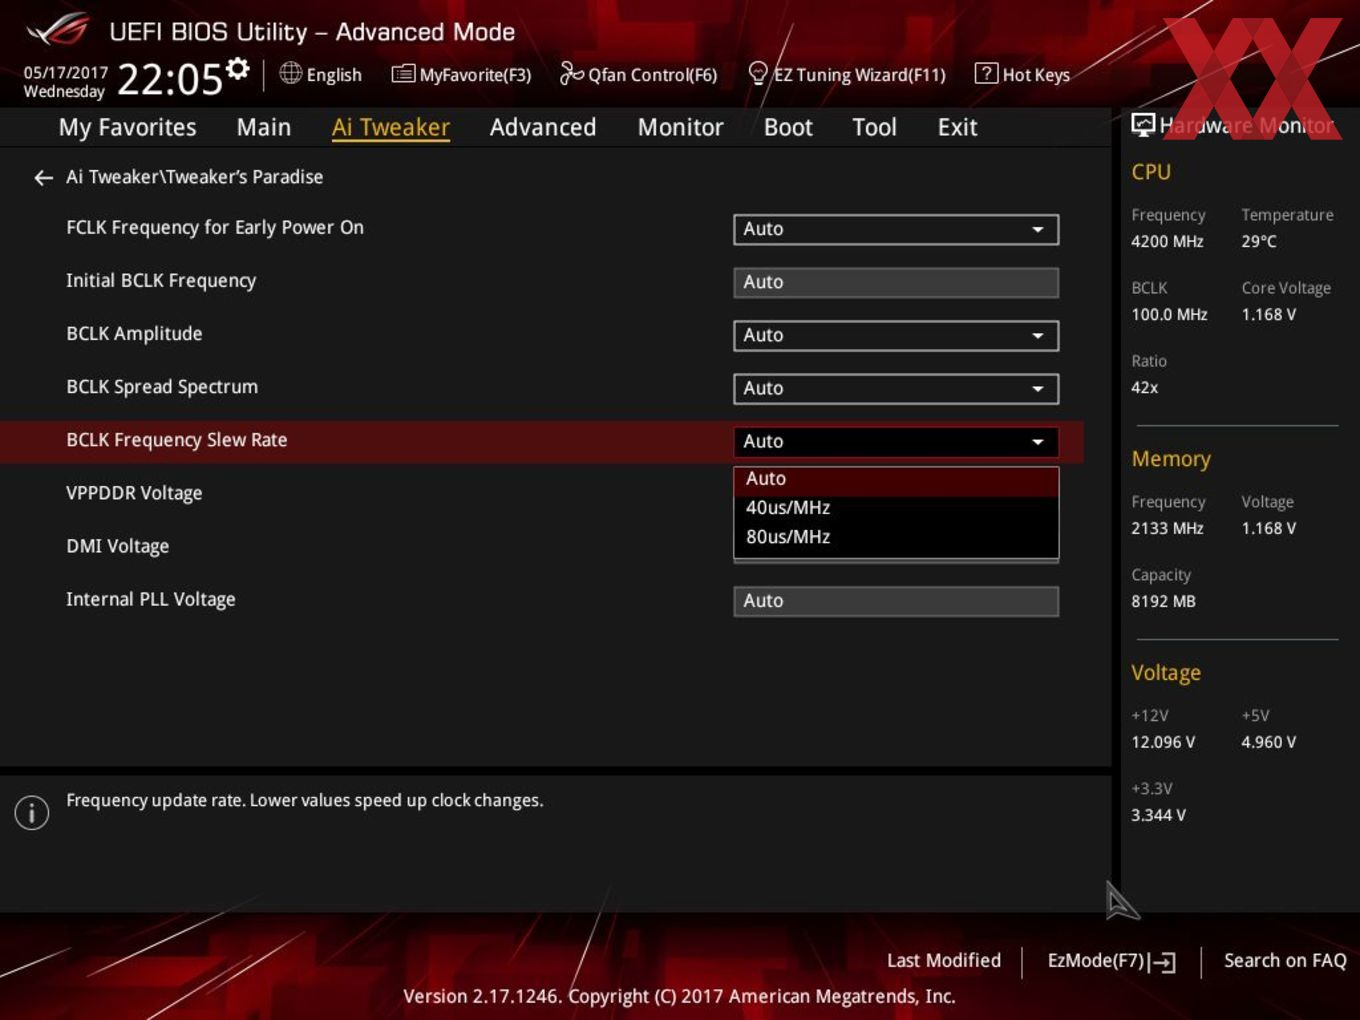Switch to My Favorites tab
Viewport: 1360px width, 1020px height.
click(x=128, y=127)
